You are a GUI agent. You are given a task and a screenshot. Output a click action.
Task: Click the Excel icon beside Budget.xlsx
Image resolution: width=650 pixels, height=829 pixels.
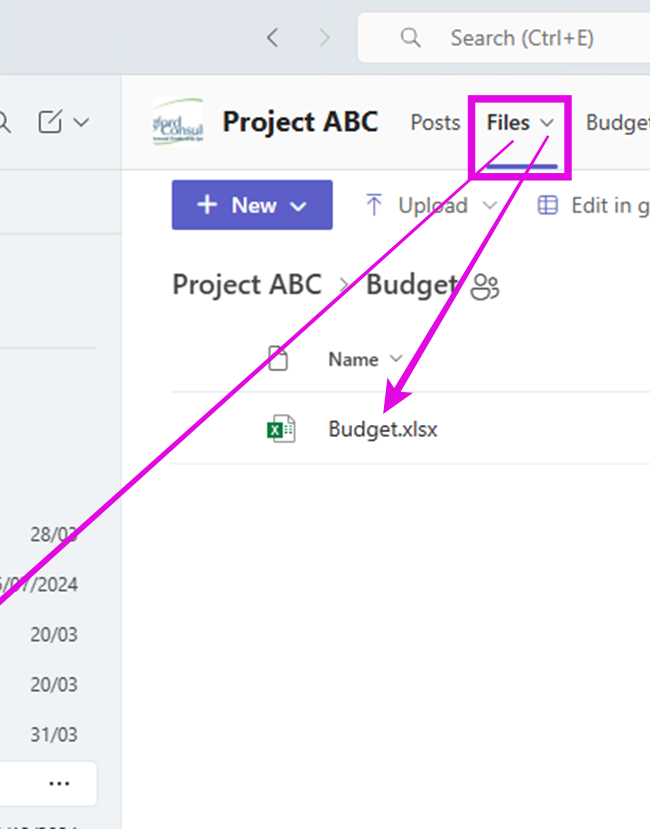point(281,429)
